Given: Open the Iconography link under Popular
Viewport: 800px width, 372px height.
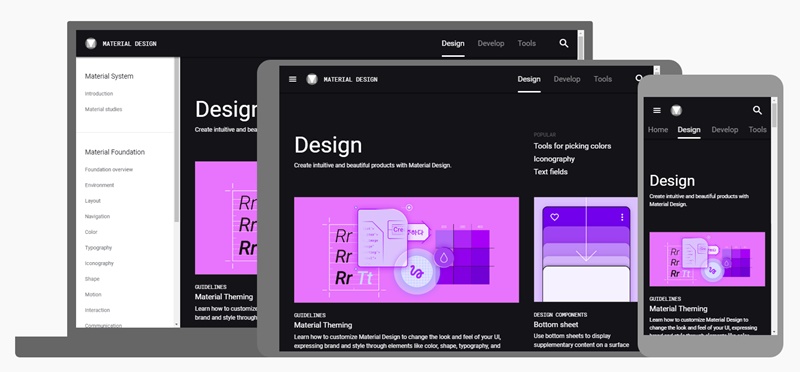Looking at the screenshot, I should (554, 159).
